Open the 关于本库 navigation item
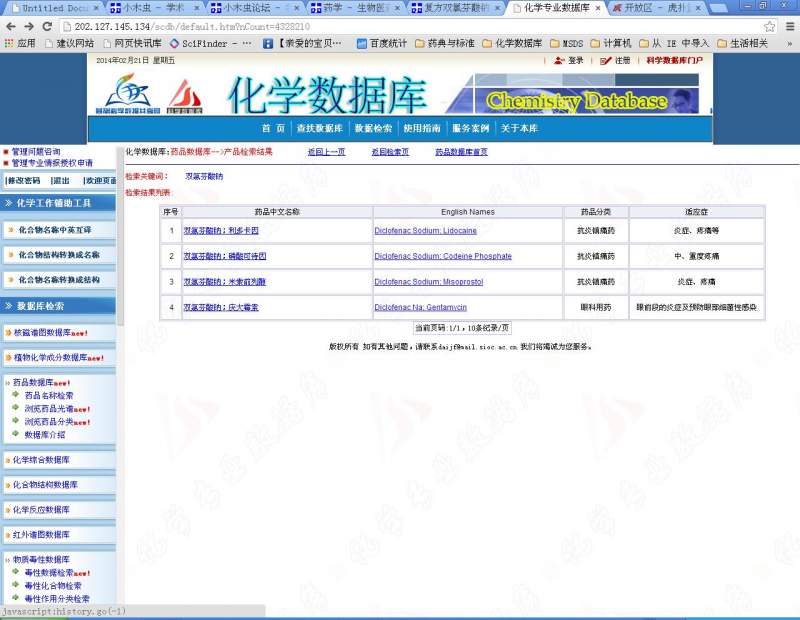This screenshot has height=620, width=800. [519, 128]
